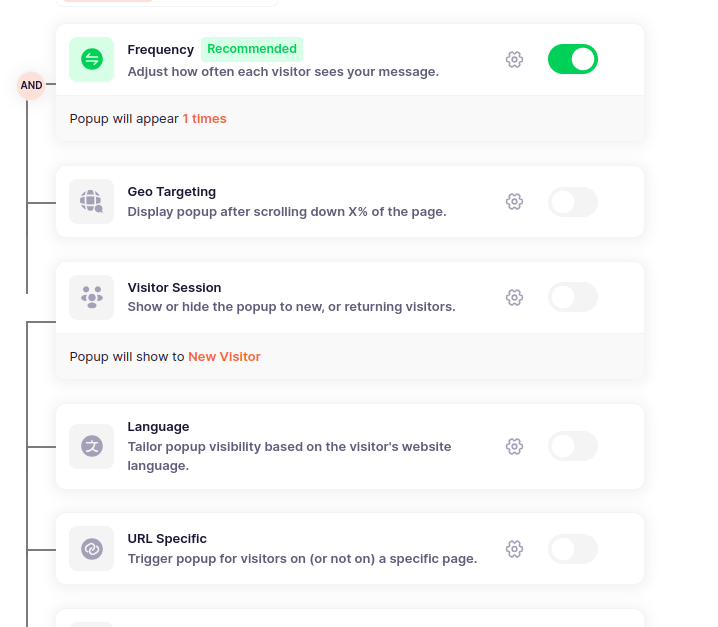
Task: Enable the Geo Targeting toggle
Action: tap(573, 202)
